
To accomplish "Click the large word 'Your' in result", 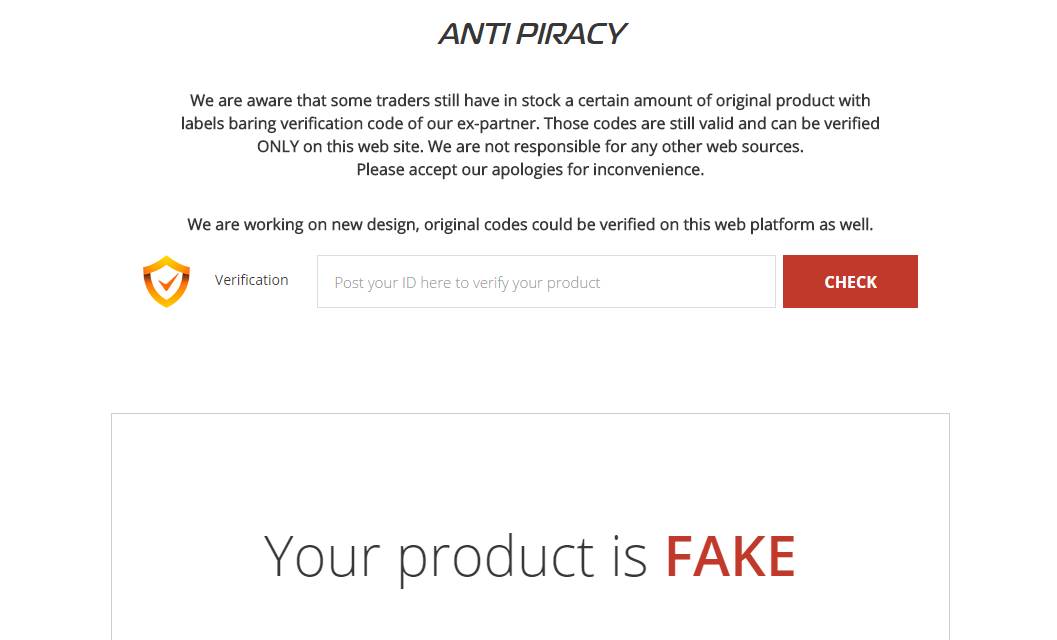I will pyautogui.click(x=322, y=556).
